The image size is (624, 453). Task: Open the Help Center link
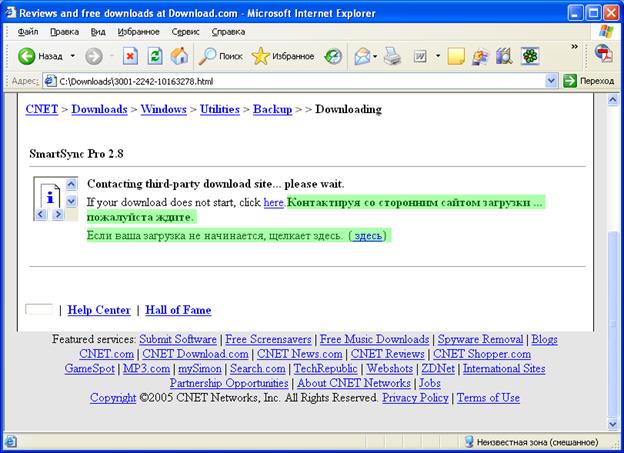click(99, 311)
